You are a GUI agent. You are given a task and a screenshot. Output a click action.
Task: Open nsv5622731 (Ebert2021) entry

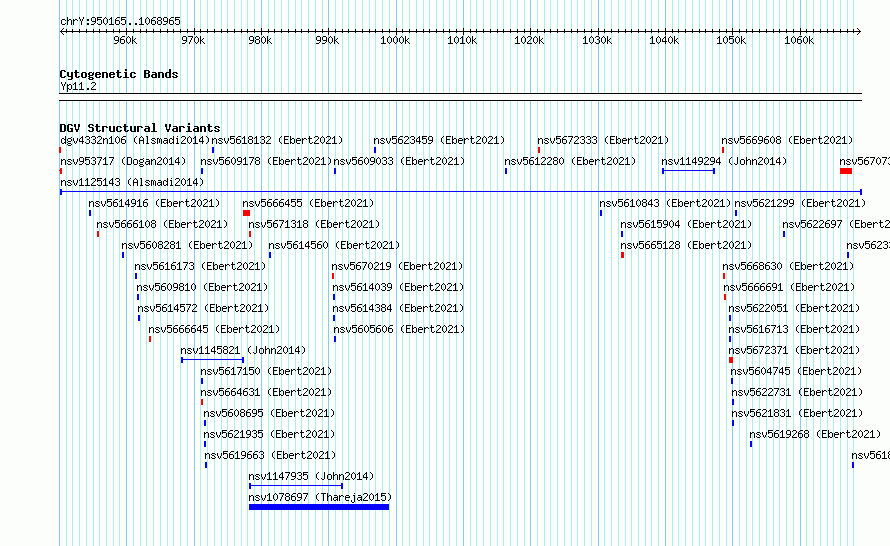[797, 392]
